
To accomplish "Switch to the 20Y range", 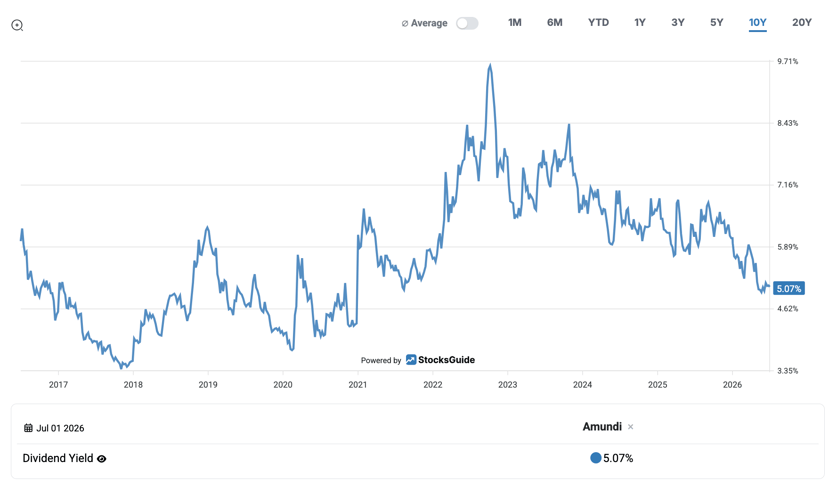I will click(x=802, y=23).
